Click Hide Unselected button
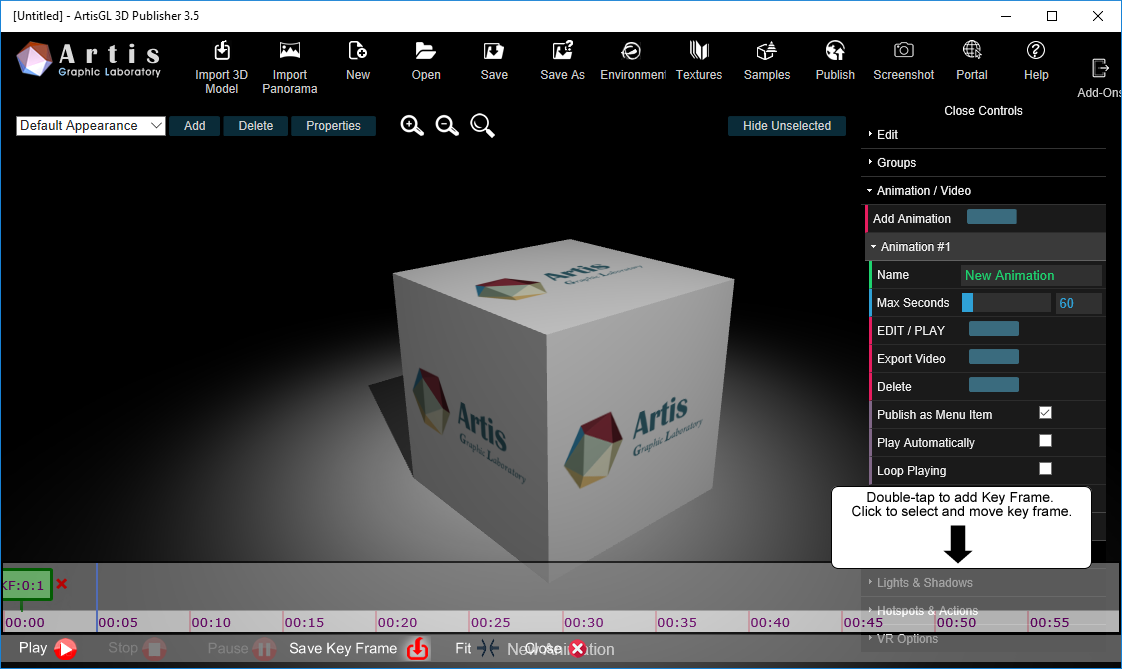 786,126
